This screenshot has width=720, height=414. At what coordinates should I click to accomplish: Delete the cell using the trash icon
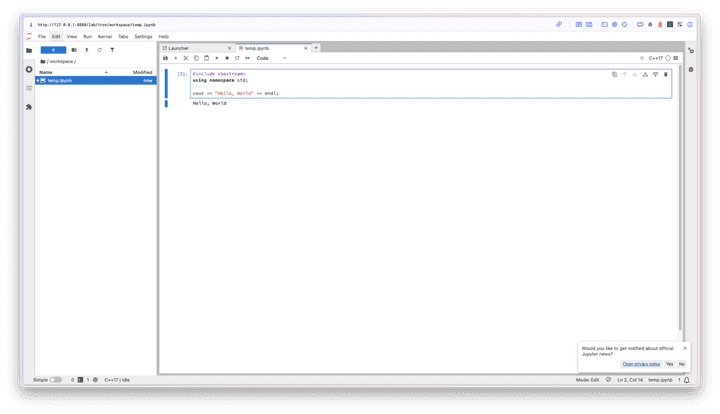666,74
